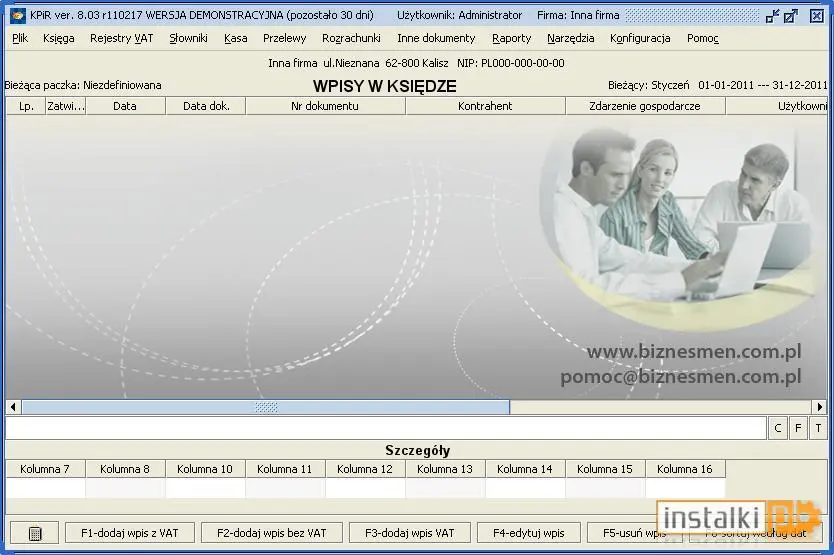834x555 pixels.
Task: Click the right scroll arrow of horizontal scrollbar
Action: (820, 407)
